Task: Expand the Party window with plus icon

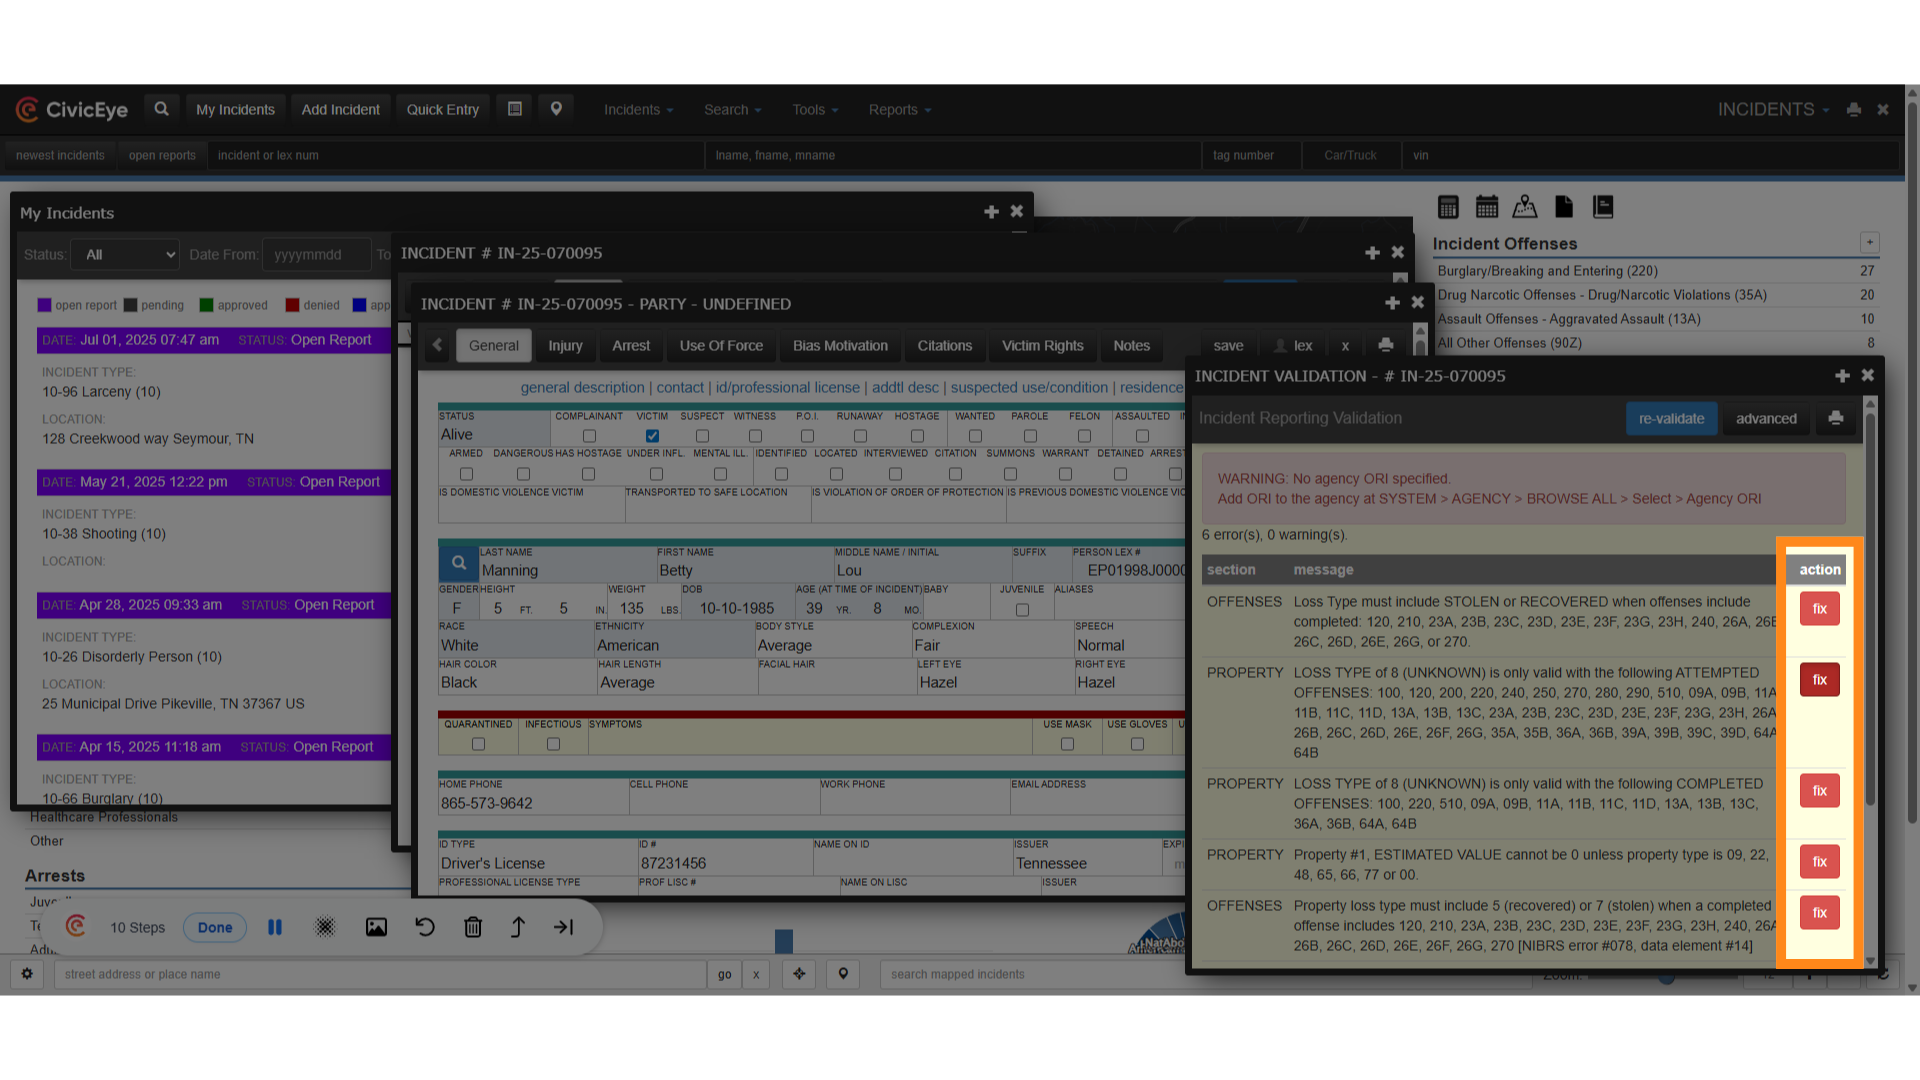Action: 1392,303
